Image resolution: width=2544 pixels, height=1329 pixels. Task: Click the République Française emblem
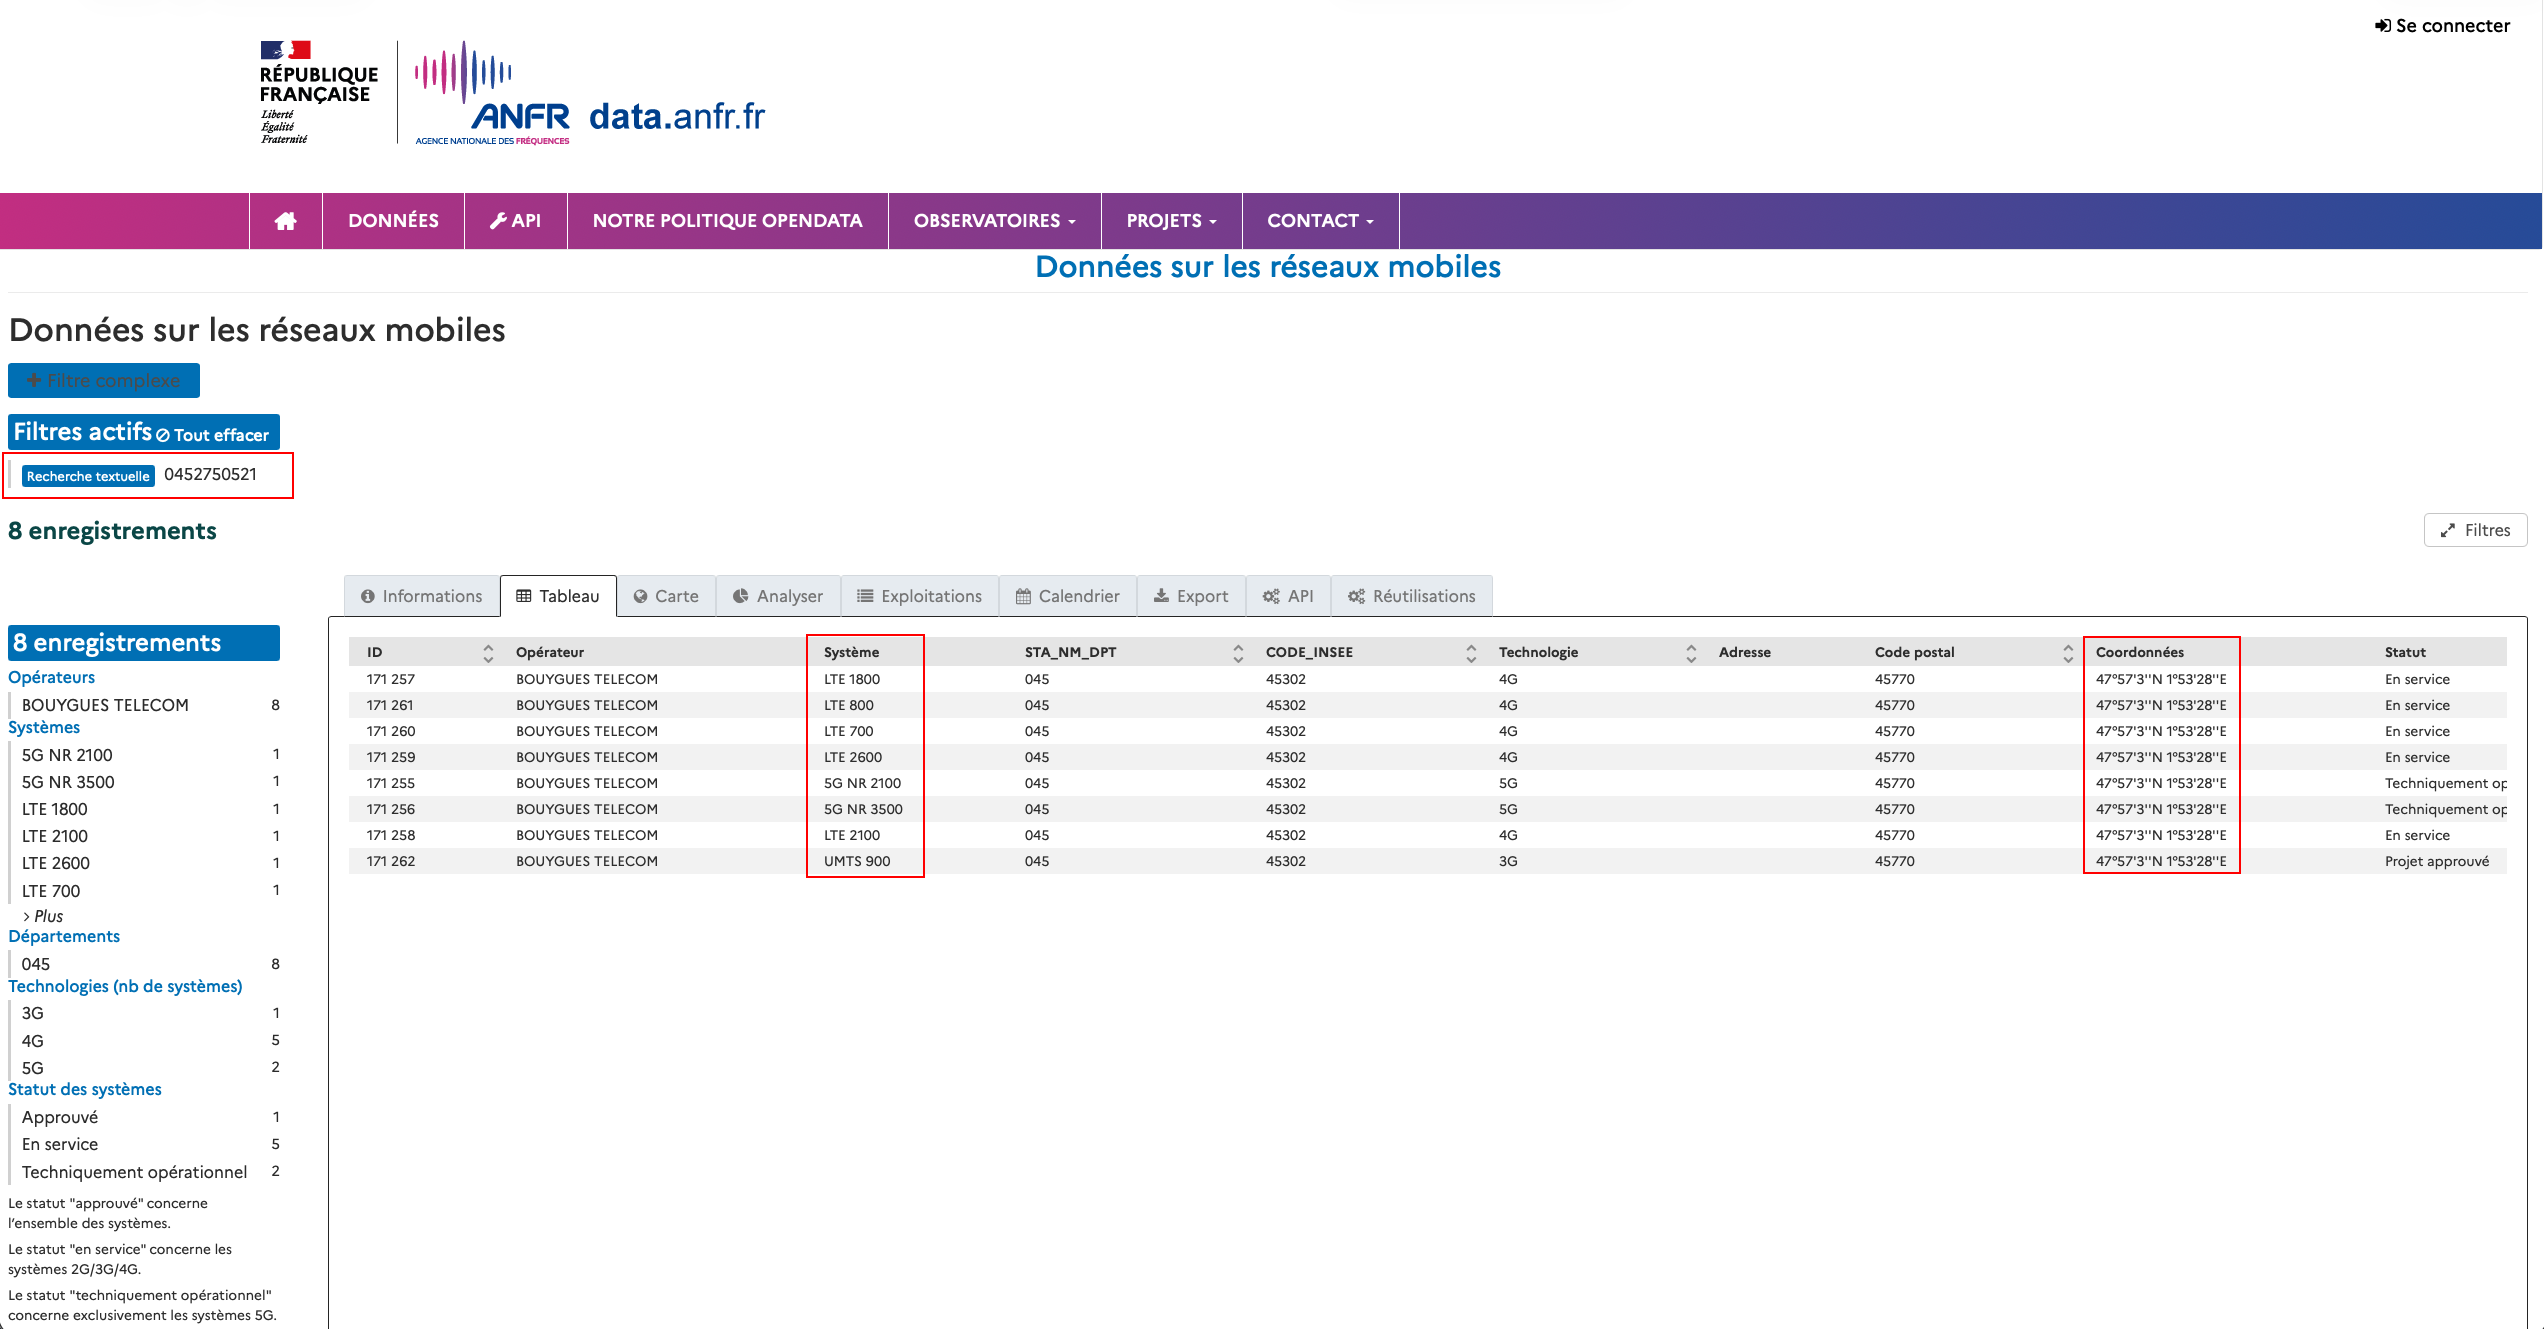pyautogui.click(x=318, y=93)
